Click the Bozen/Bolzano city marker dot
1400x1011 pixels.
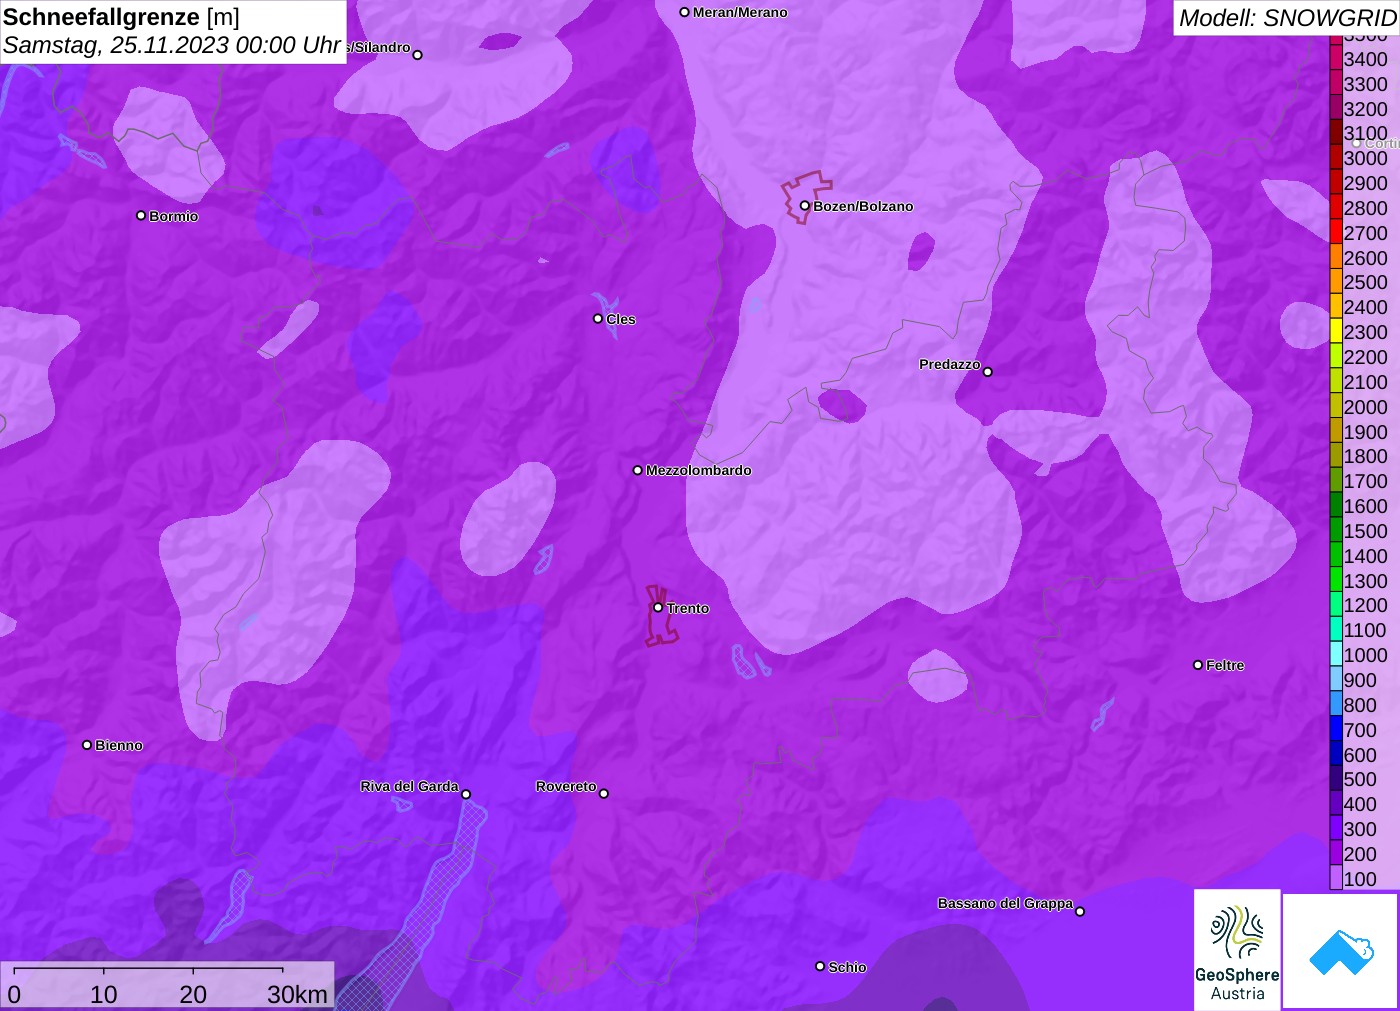[x=805, y=206]
